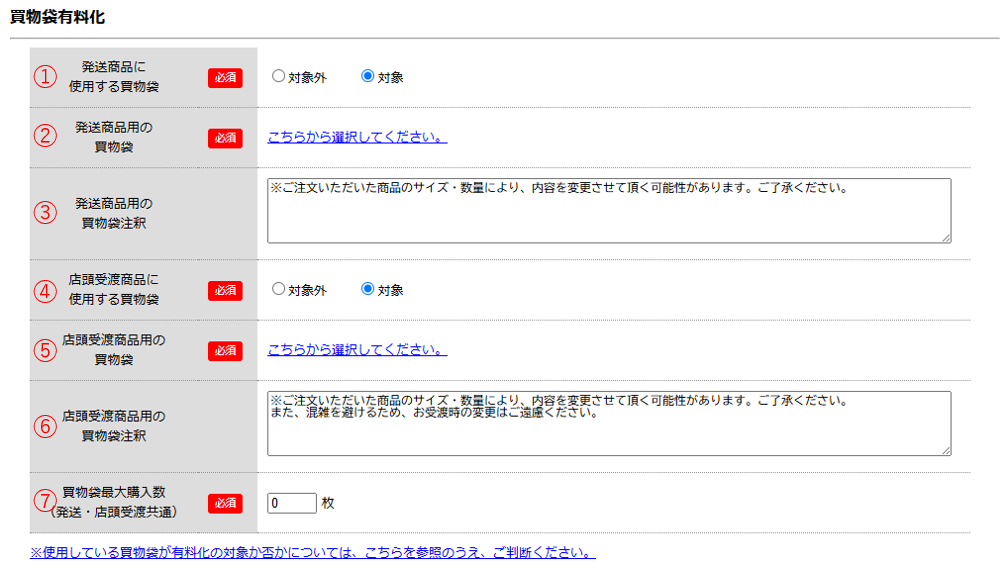The image size is (1004, 571).
Task: Click the circled number 2 marker
Action: pos(46,138)
